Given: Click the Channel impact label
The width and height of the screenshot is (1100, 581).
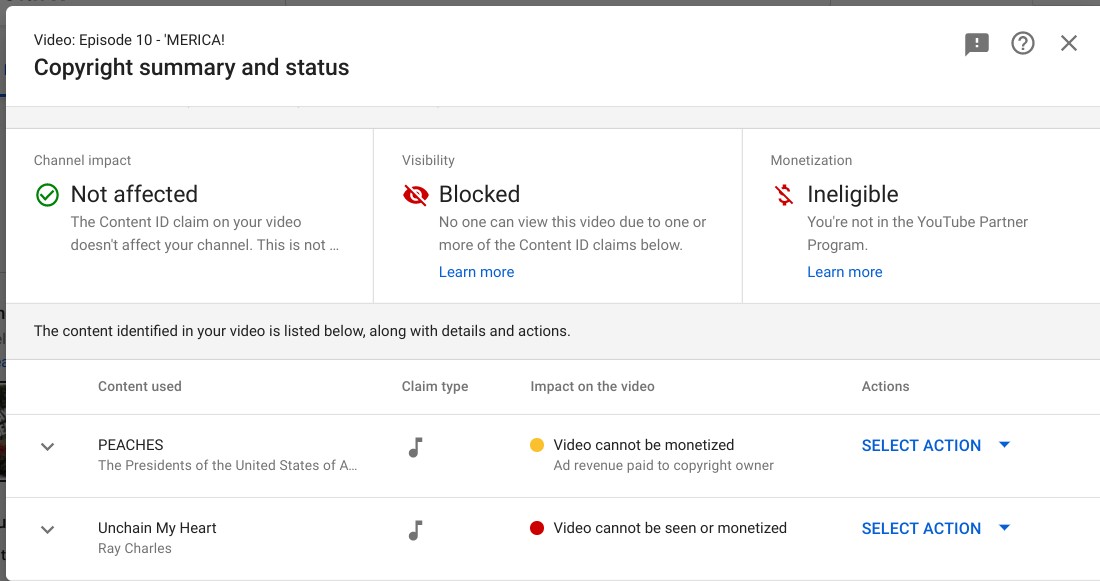Looking at the screenshot, I should click(82, 160).
